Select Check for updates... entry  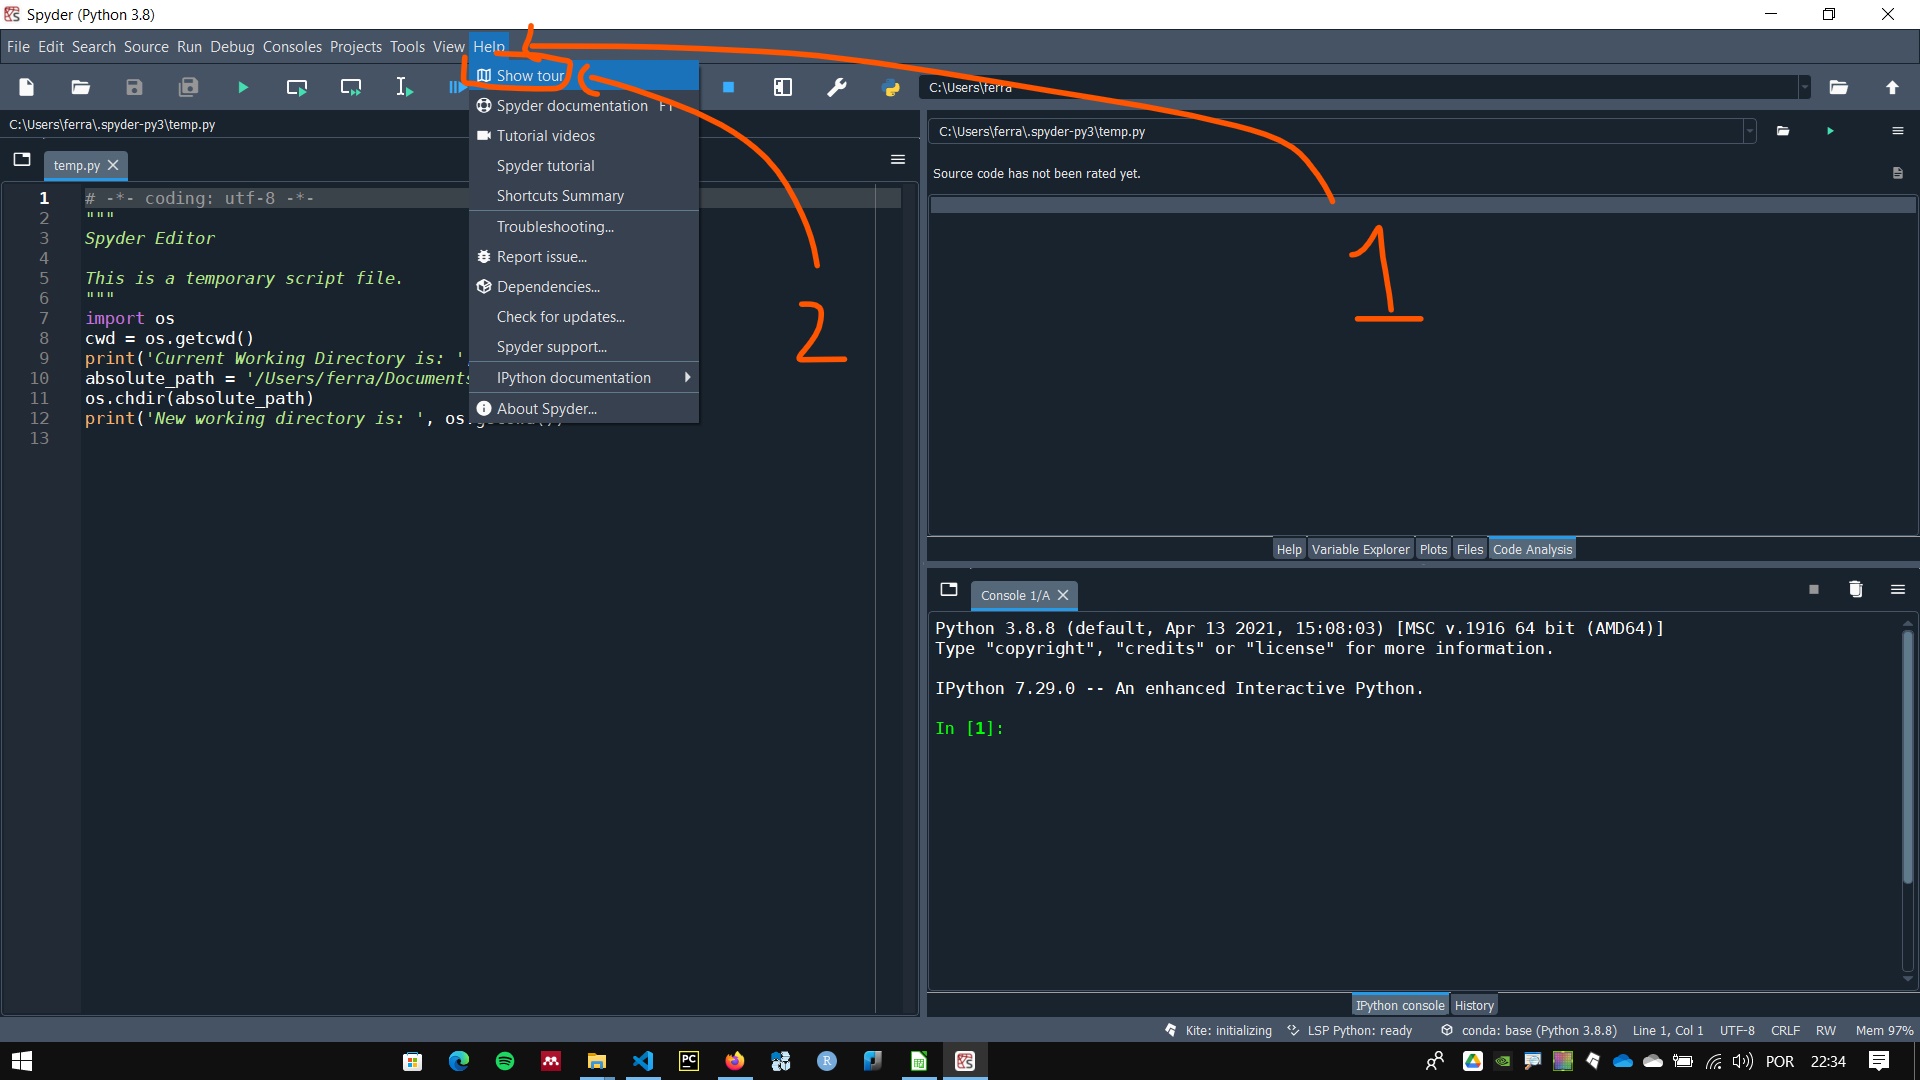point(584,317)
